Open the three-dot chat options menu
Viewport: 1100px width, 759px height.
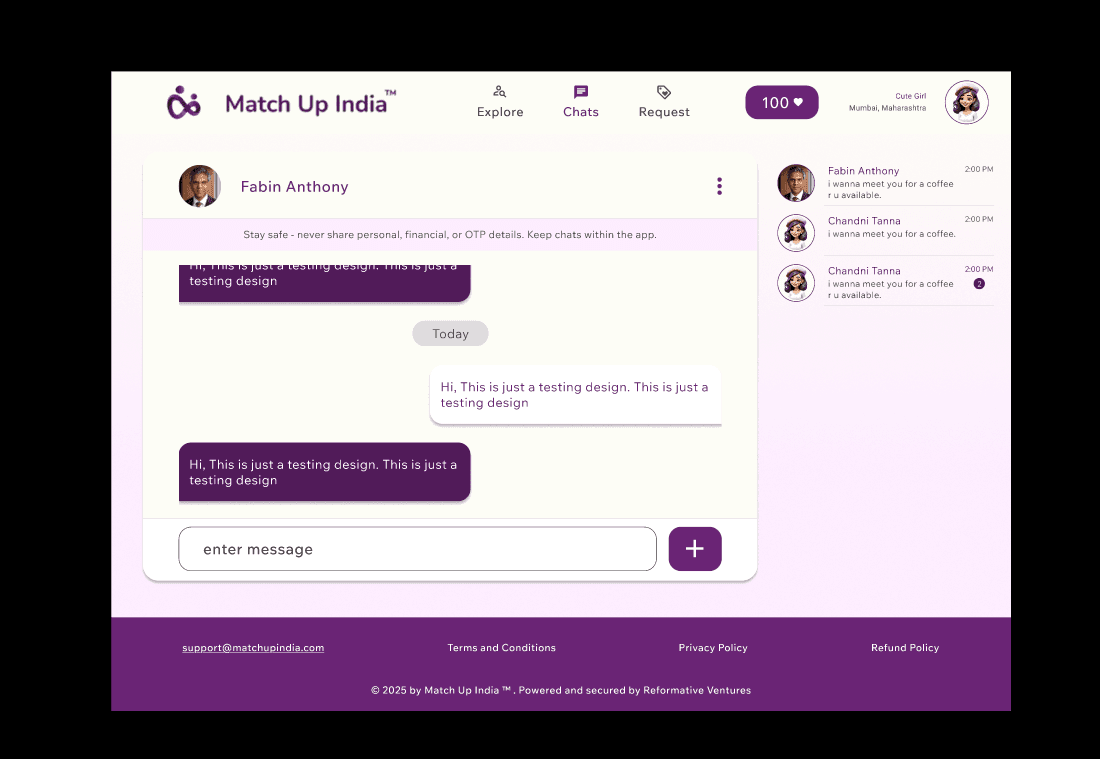point(719,186)
